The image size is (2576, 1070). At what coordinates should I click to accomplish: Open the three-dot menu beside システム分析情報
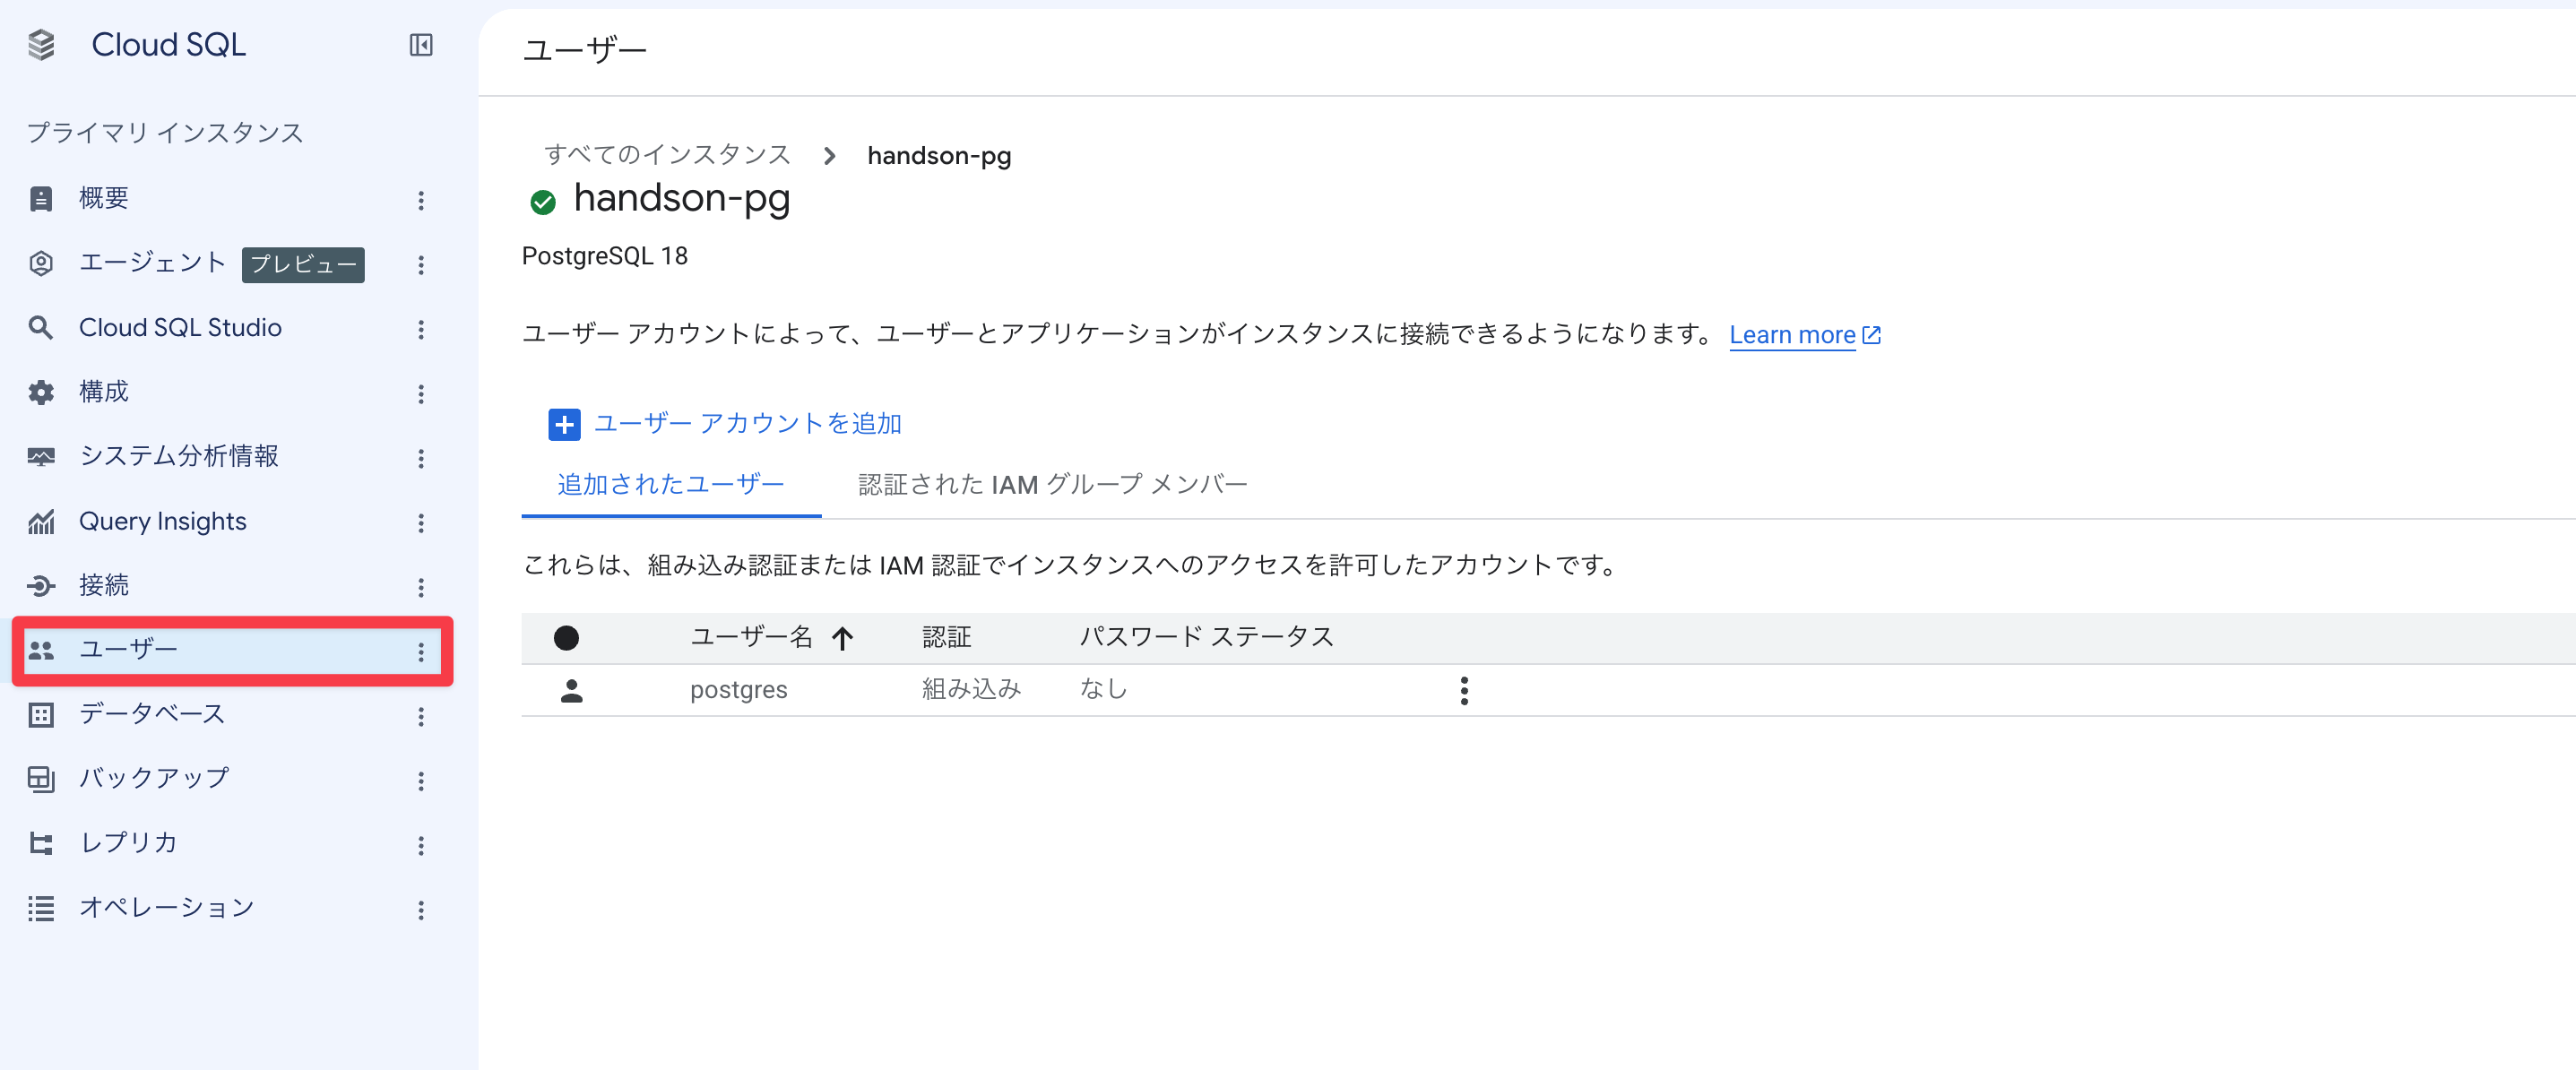tap(421, 458)
